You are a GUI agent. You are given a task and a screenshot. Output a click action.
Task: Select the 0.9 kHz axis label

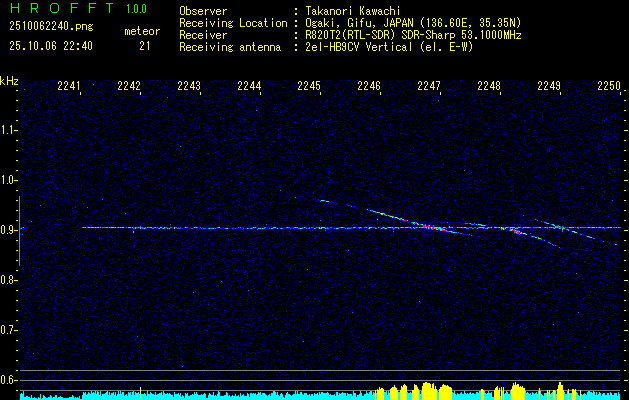[9, 230]
